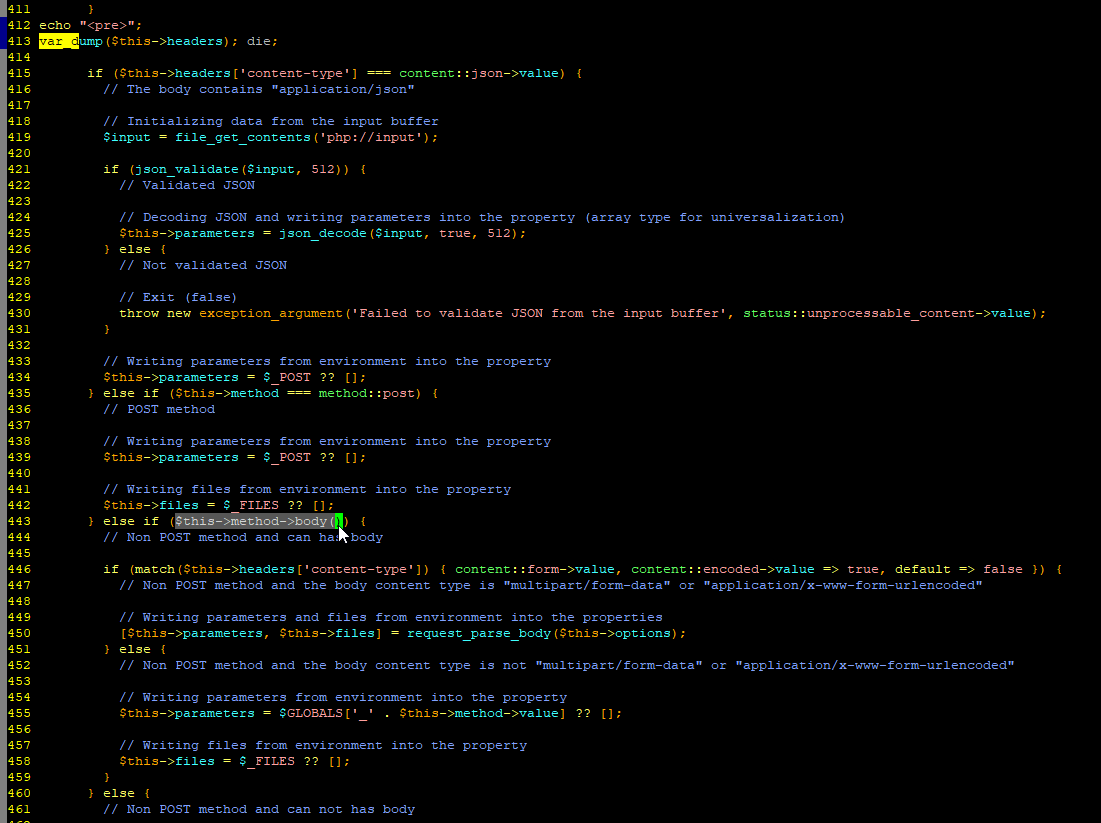Click the echo keyword on line 412
Image resolution: width=1101 pixels, height=823 pixels.
pos(55,25)
